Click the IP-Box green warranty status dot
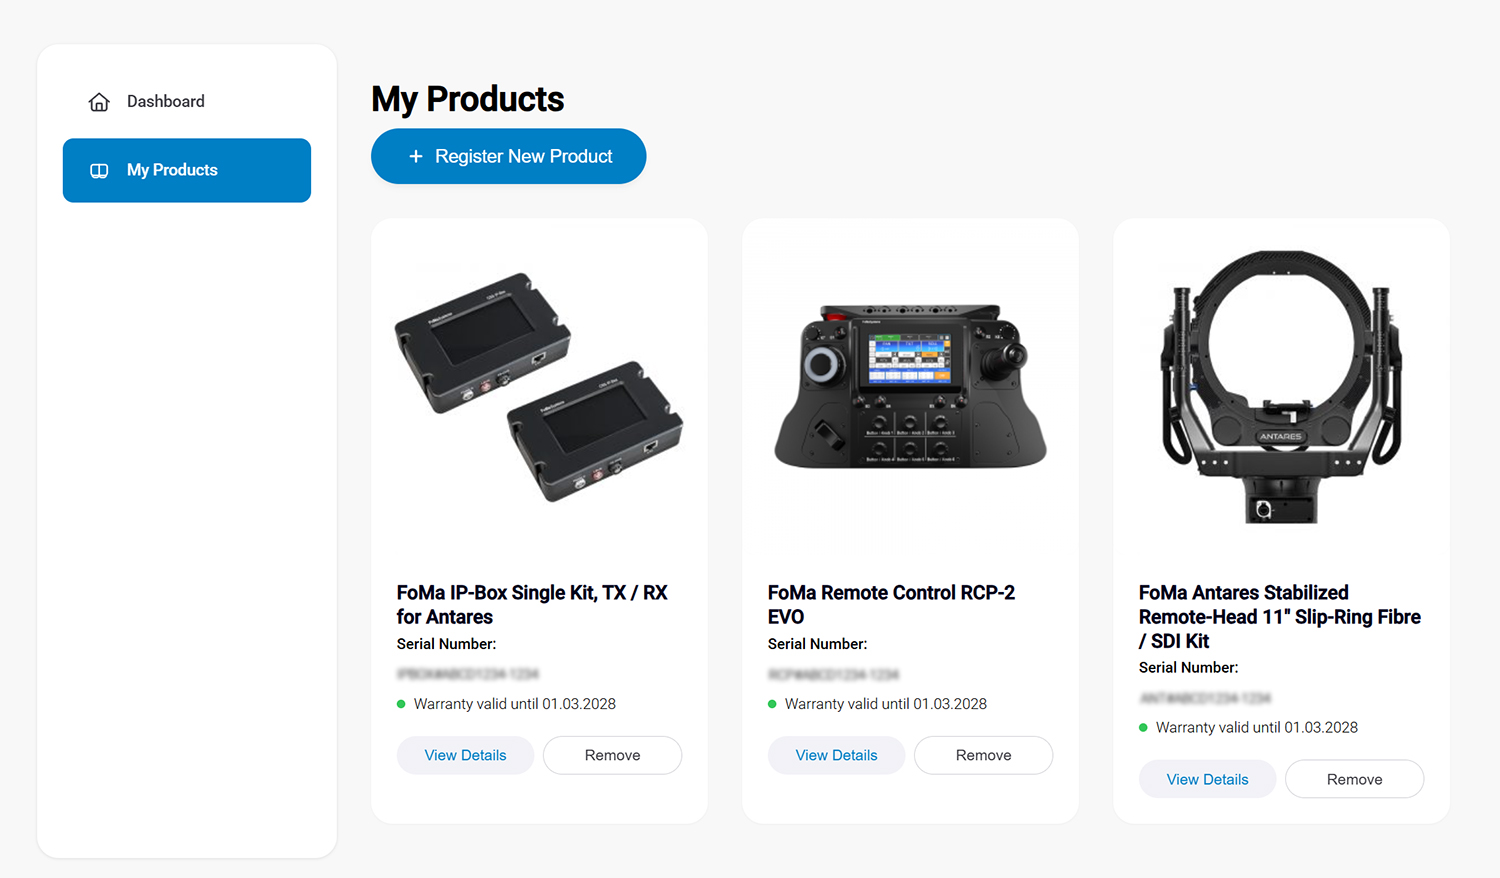The width and height of the screenshot is (1500, 878). 401,704
